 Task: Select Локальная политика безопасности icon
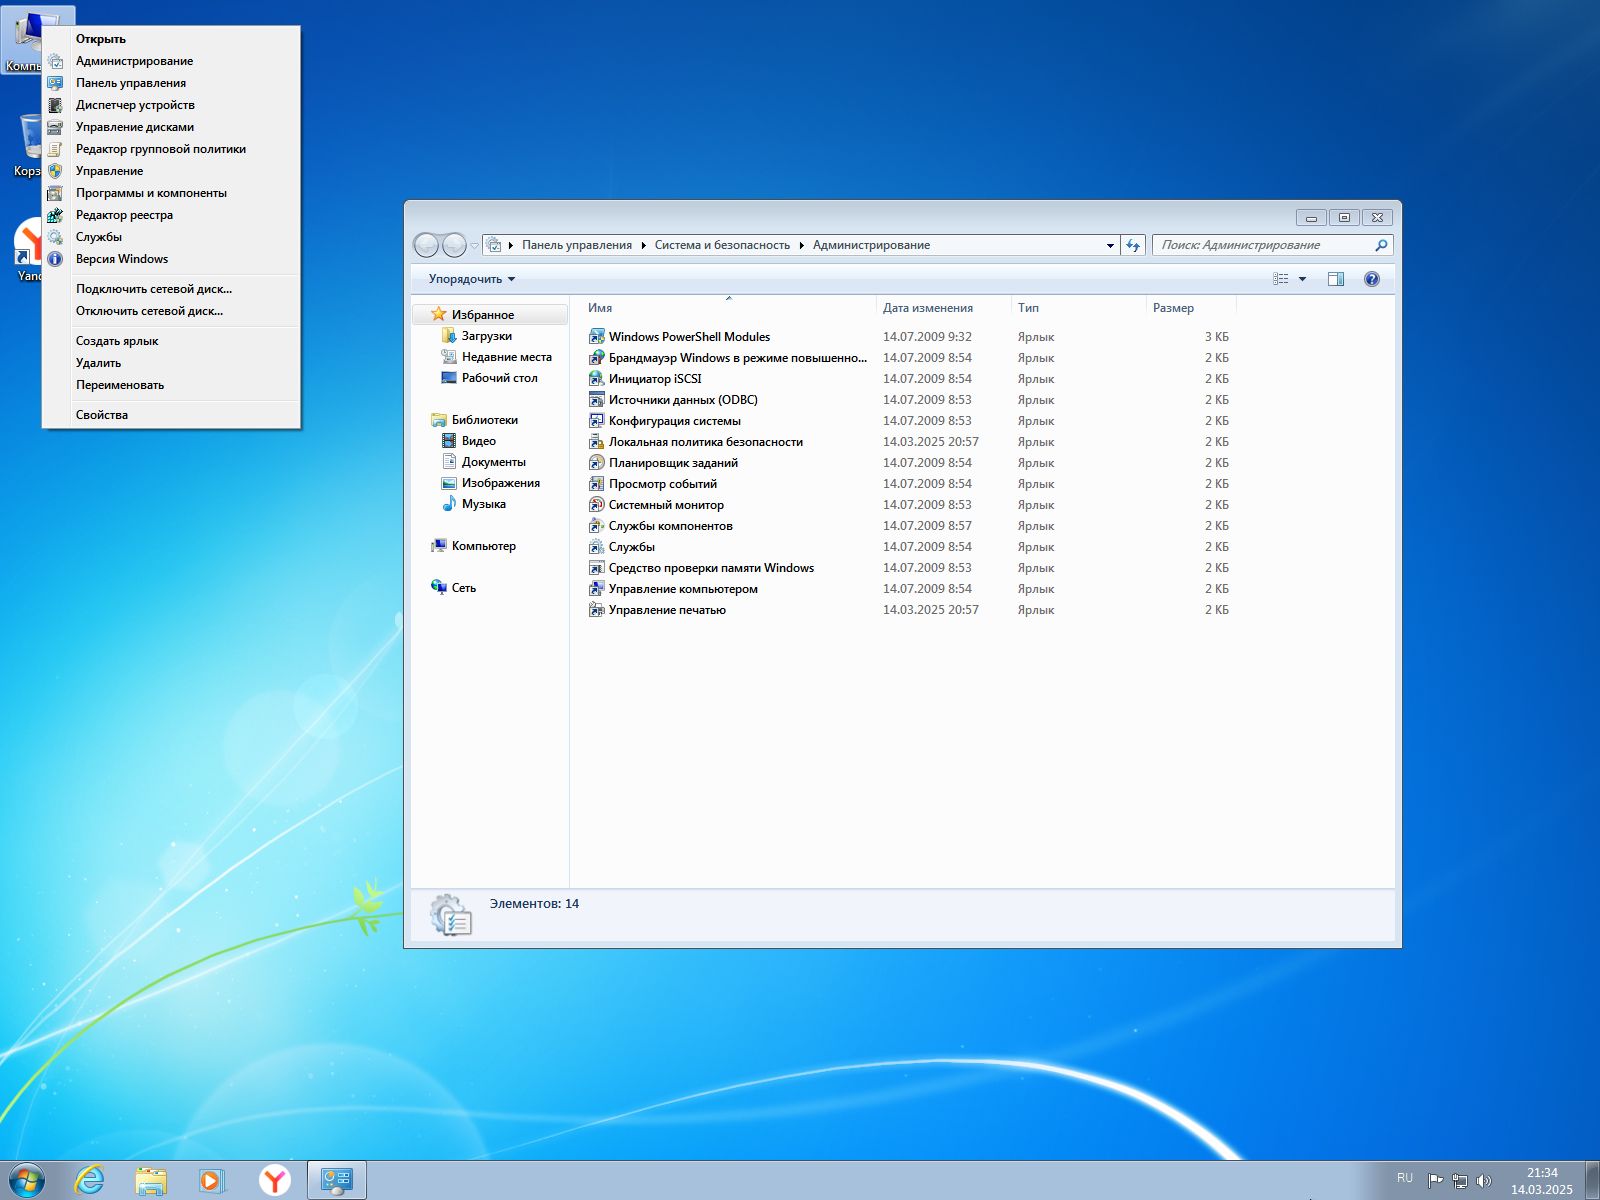coord(596,442)
